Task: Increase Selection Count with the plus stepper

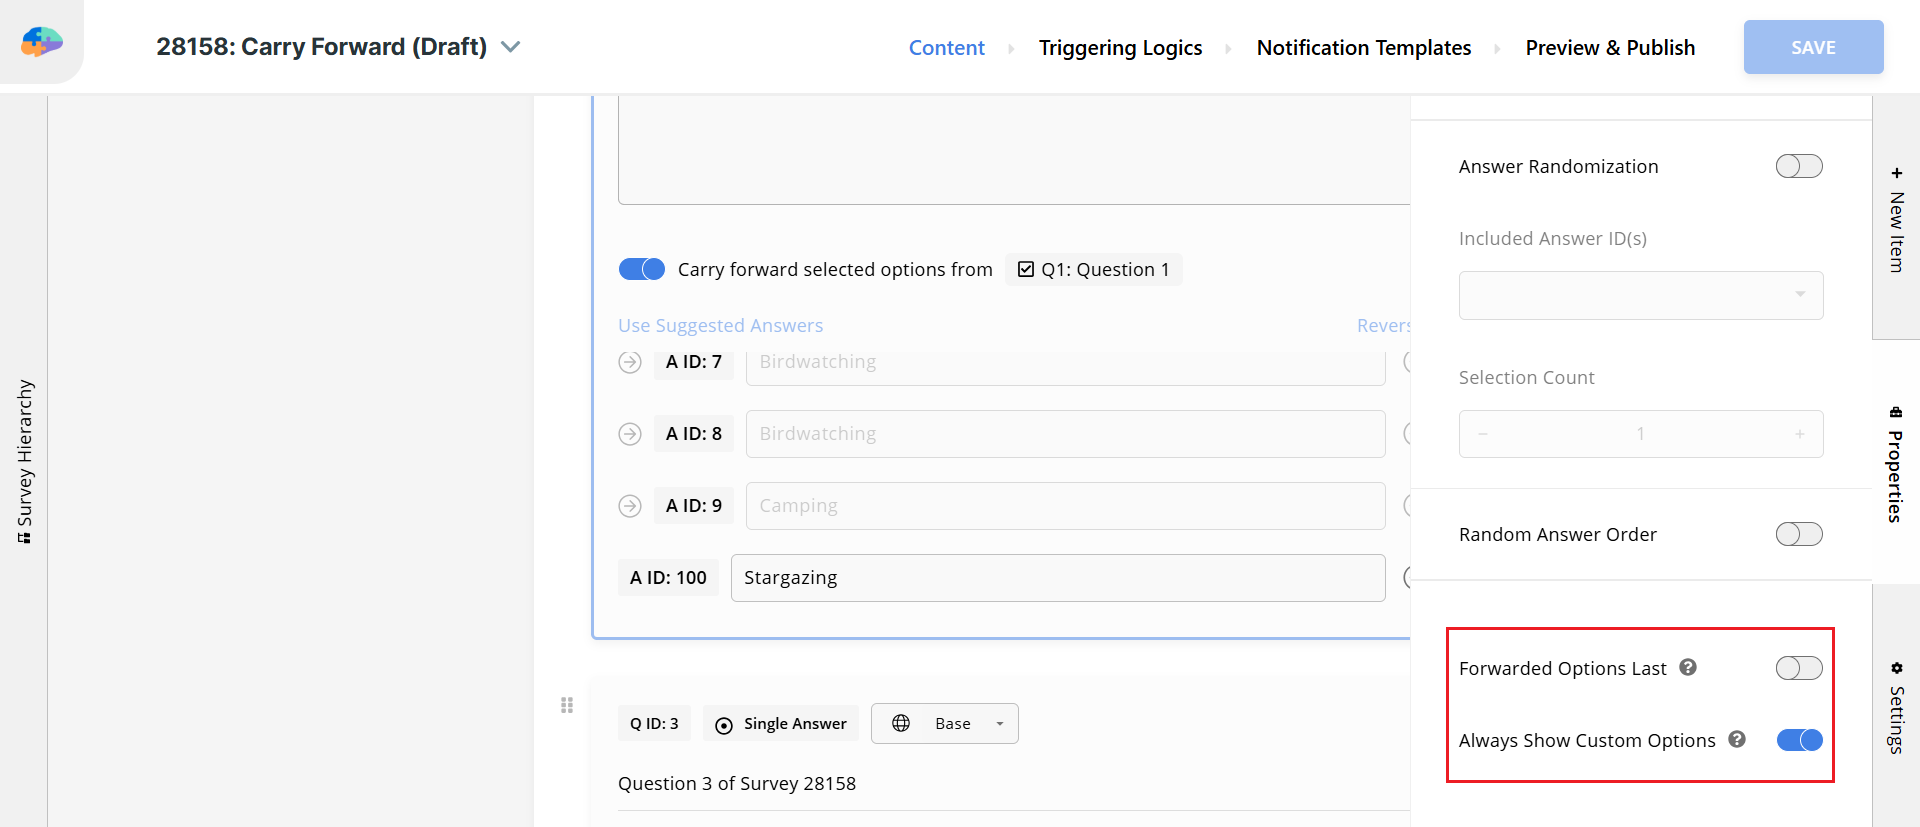Action: point(1799,434)
